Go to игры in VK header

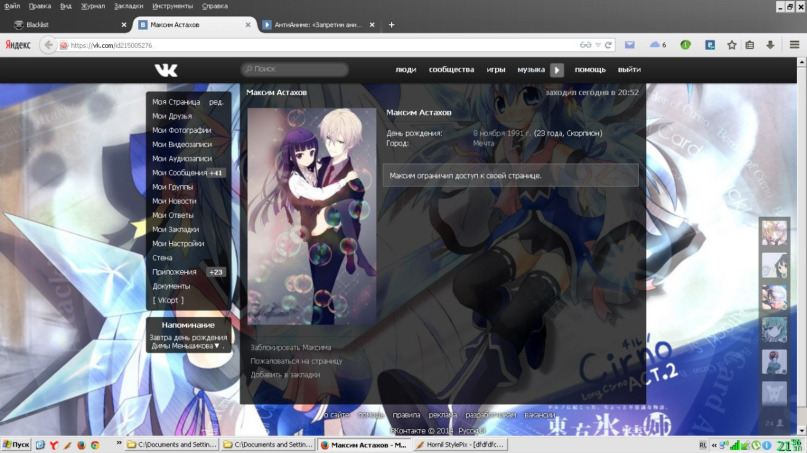coord(496,69)
